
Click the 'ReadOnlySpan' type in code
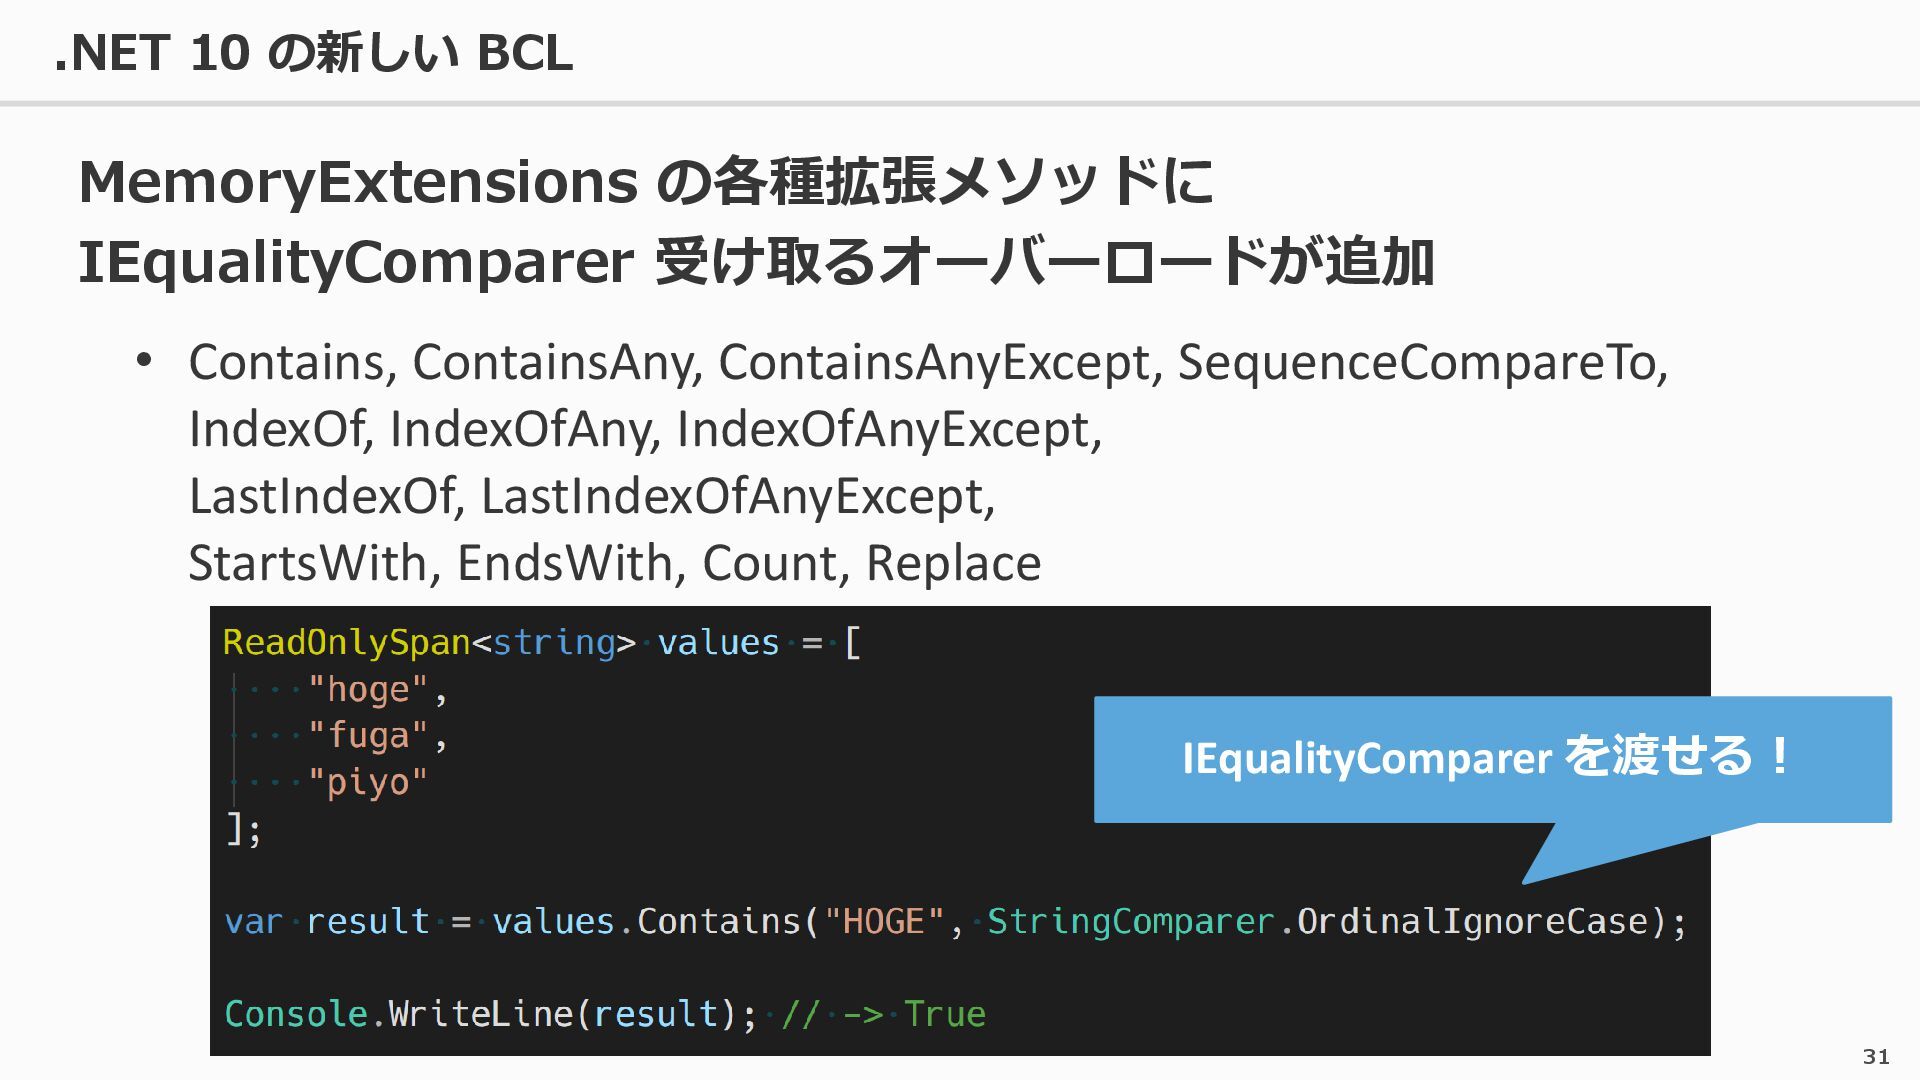click(346, 643)
